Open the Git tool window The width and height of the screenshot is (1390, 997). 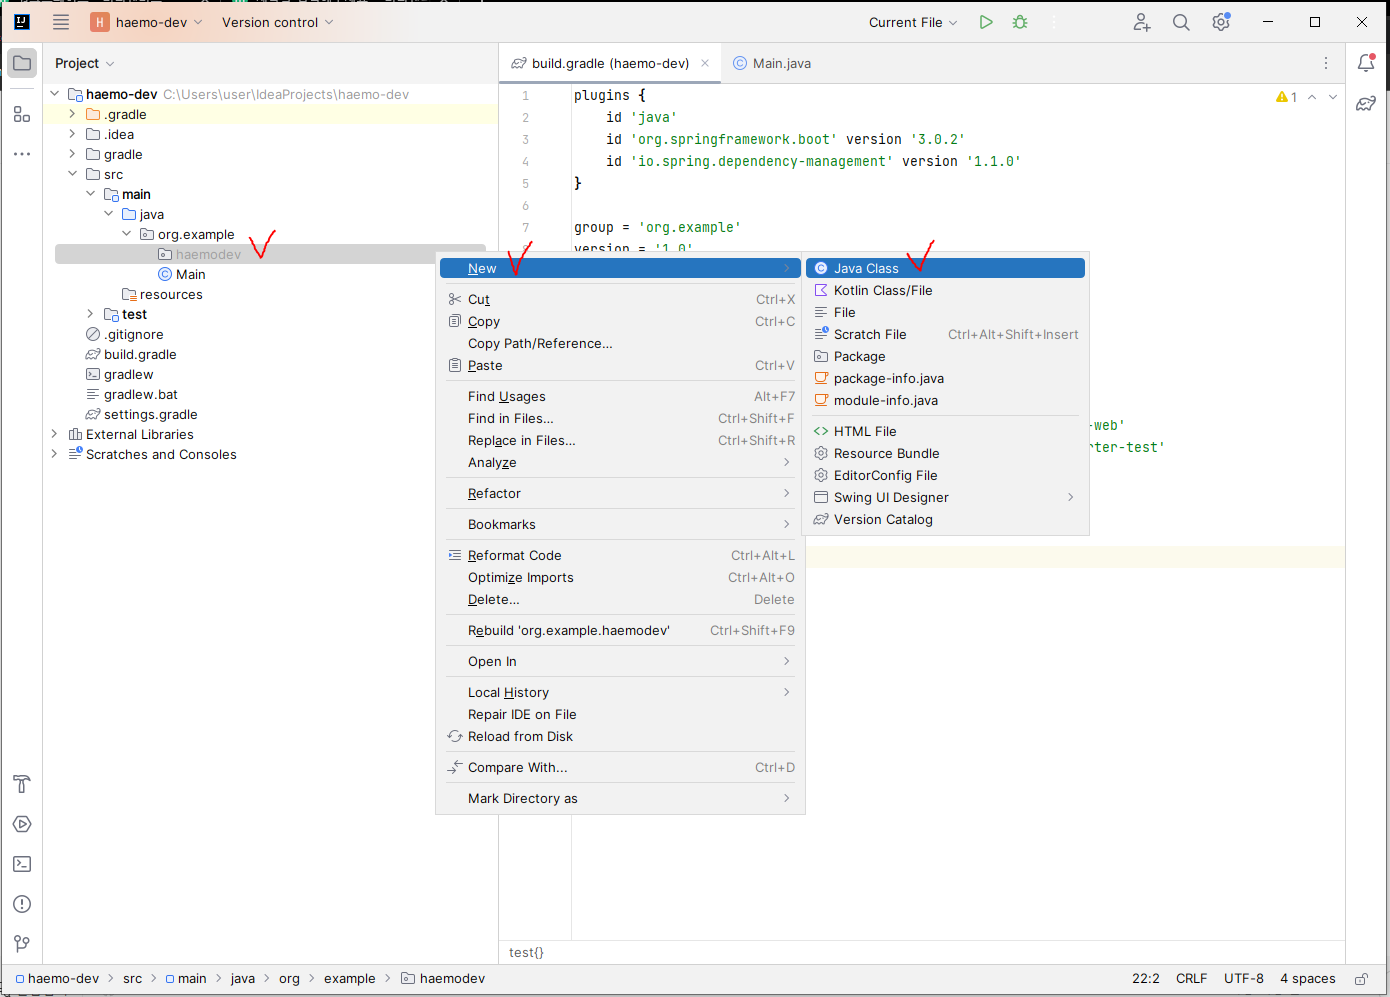pyautogui.click(x=22, y=944)
